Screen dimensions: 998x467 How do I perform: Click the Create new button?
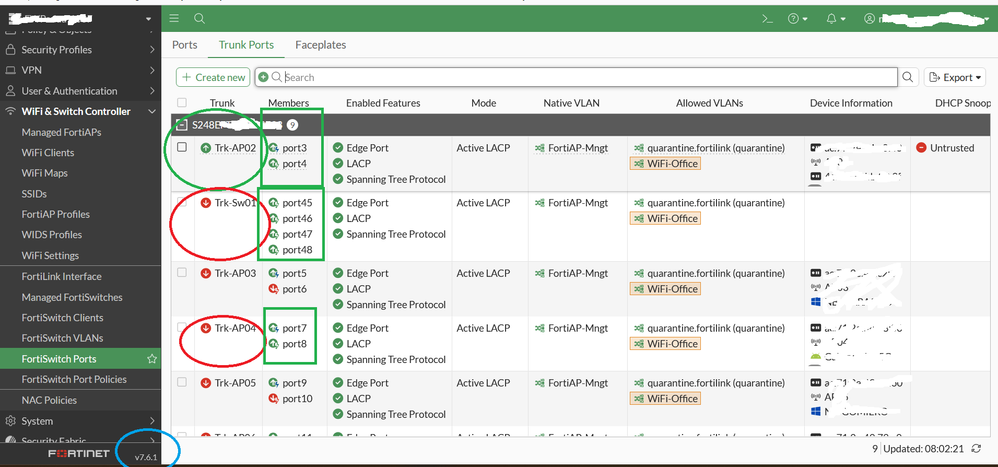[x=213, y=77]
